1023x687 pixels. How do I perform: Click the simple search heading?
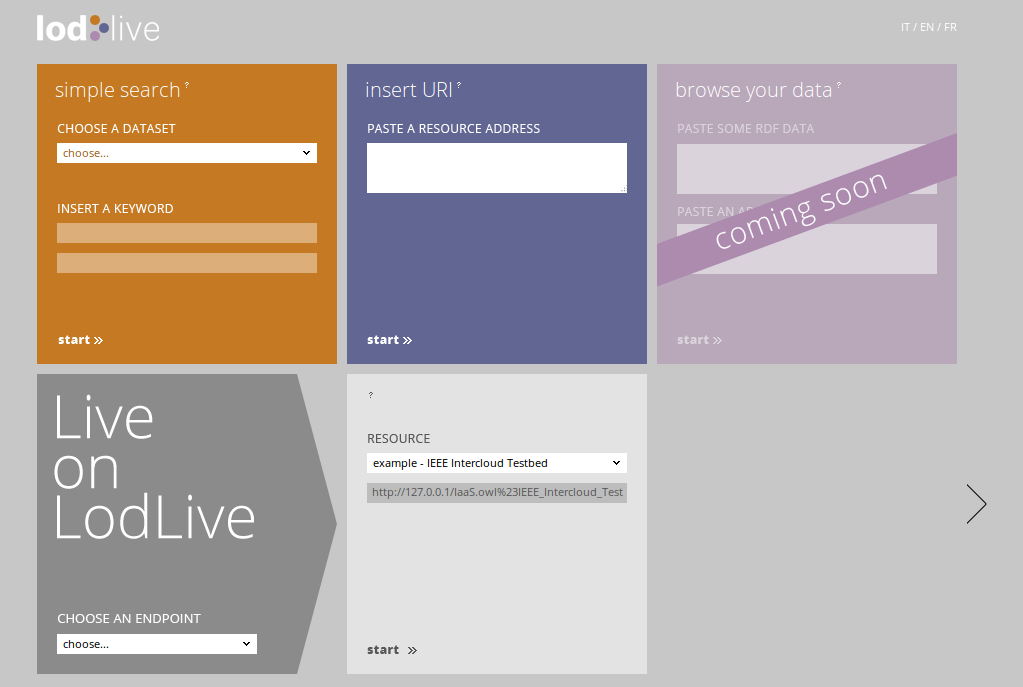click(x=117, y=90)
